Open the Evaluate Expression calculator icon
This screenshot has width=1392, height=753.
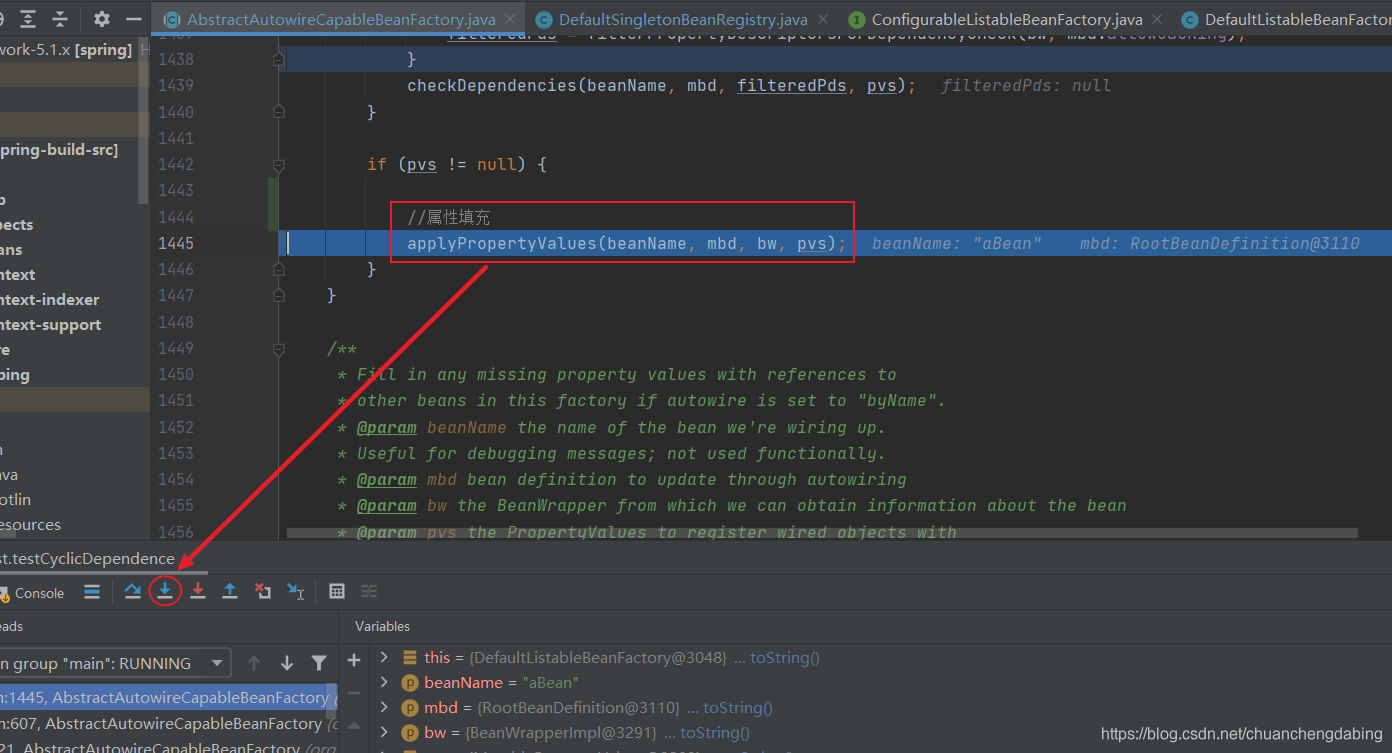click(x=337, y=591)
